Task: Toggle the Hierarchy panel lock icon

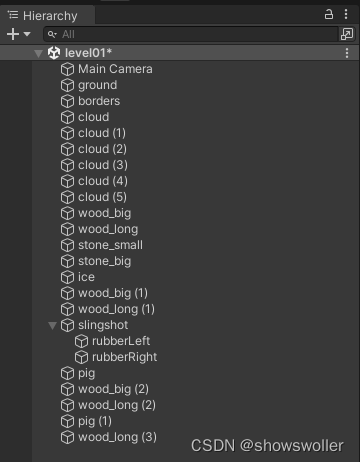Action: (329, 14)
